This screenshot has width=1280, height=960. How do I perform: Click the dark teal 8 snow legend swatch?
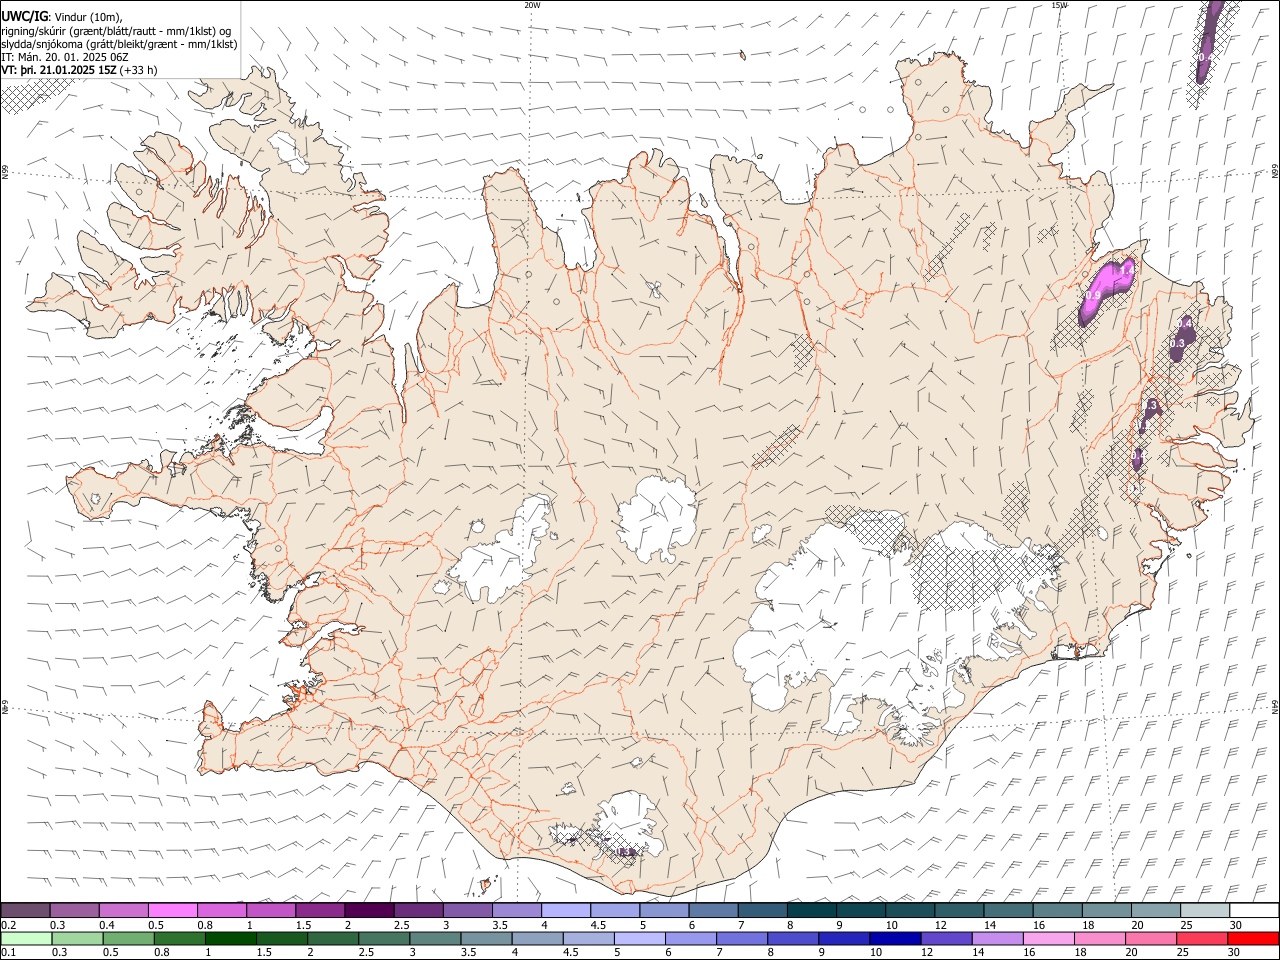click(810, 911)
